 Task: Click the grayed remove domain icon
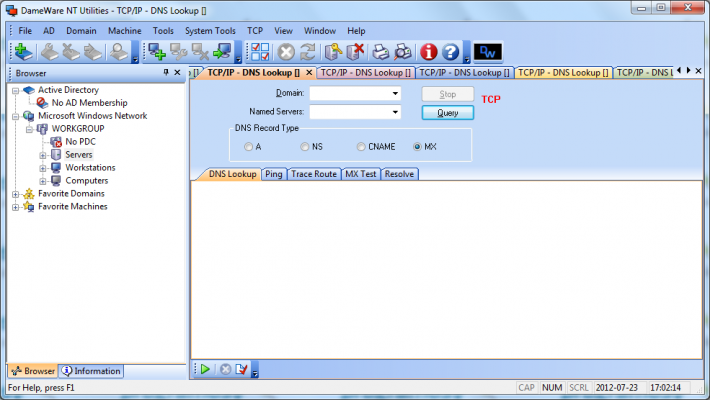pyautogui.click(x=71, y=52)
